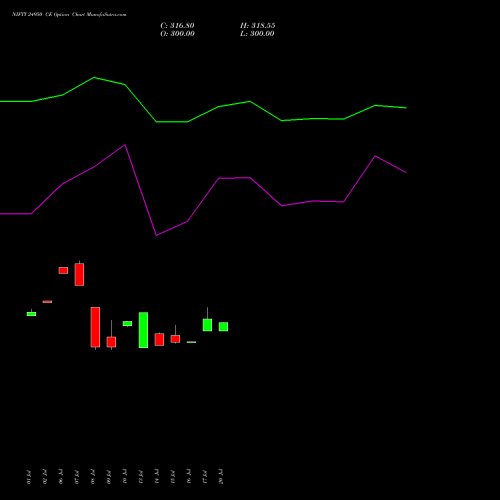This screenshot has height=500, width=500.
Task: Click the high value H: 318.55
Action: (258, 26)
